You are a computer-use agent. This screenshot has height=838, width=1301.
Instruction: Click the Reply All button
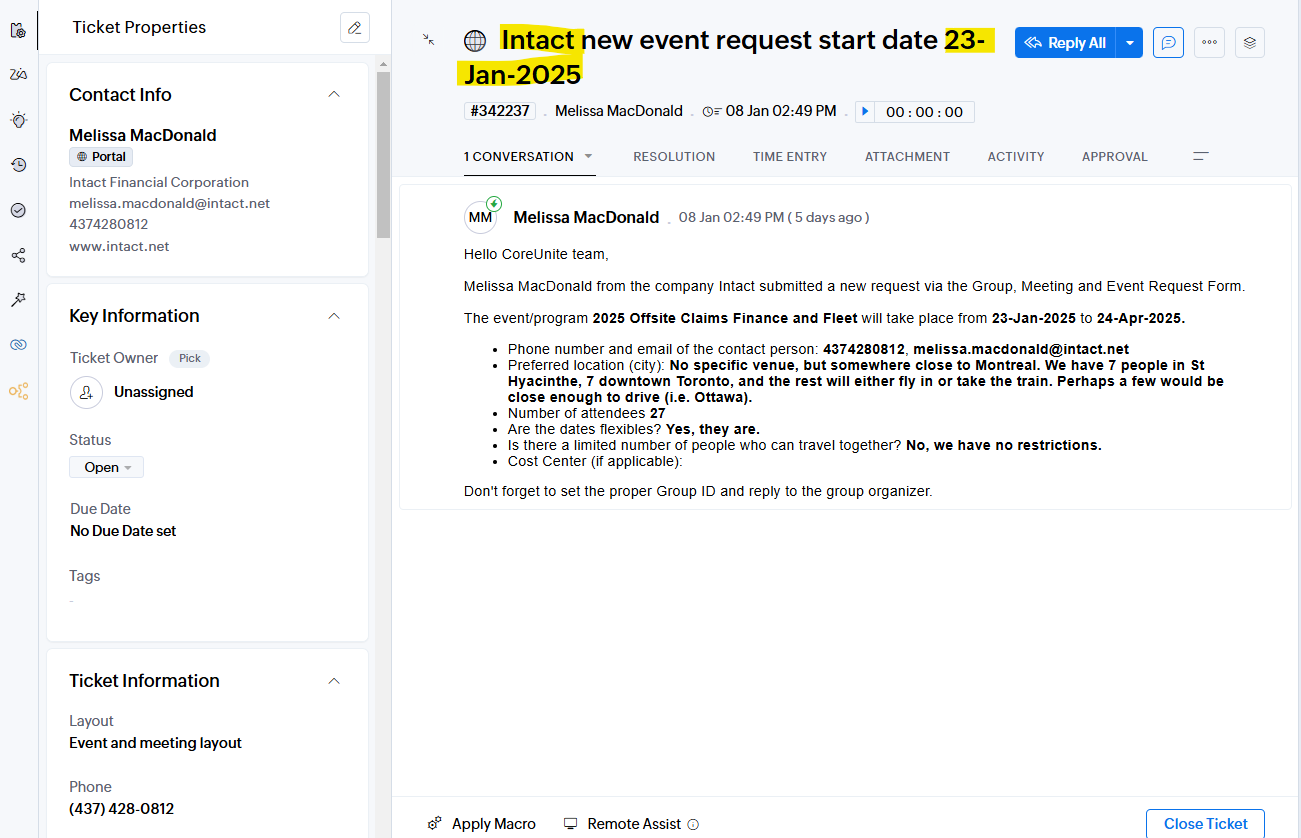[x=1065, y=43]
